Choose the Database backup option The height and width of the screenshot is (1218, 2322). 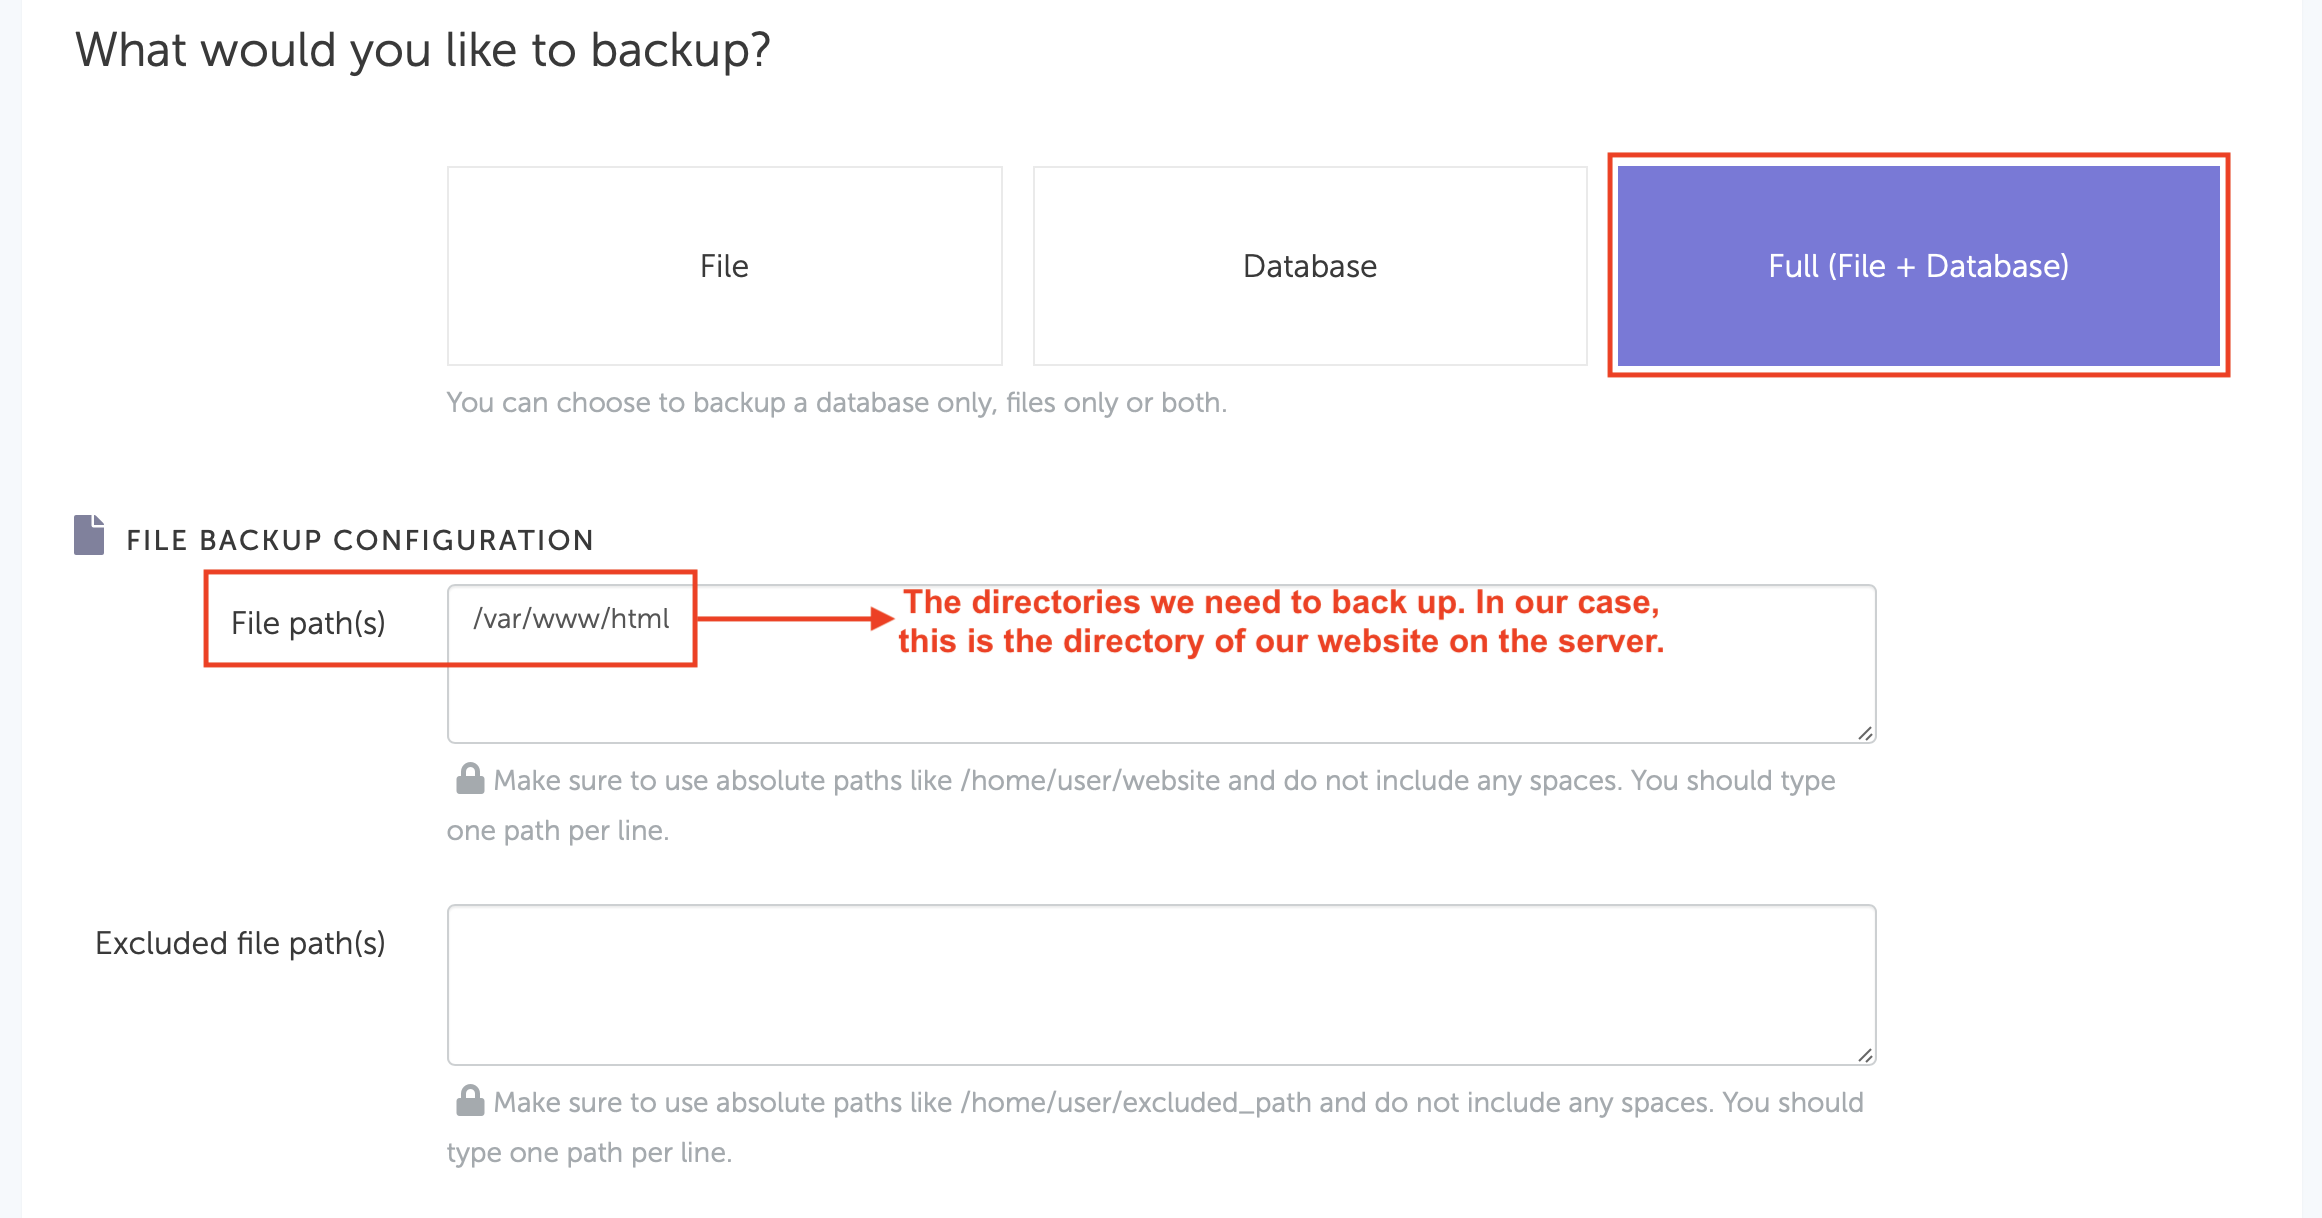(x=1309, y=266)
